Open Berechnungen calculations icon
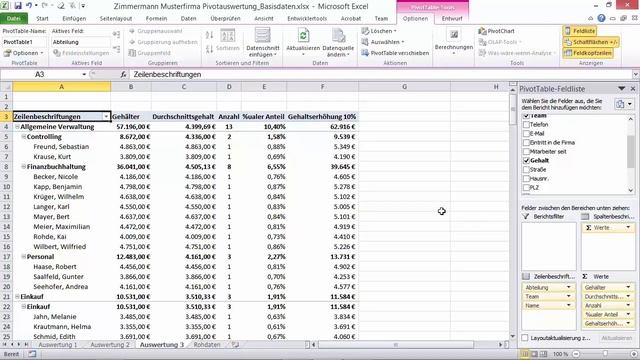Image resolution: width=640 pixels, height=360 pixels. tap(453, 42)
